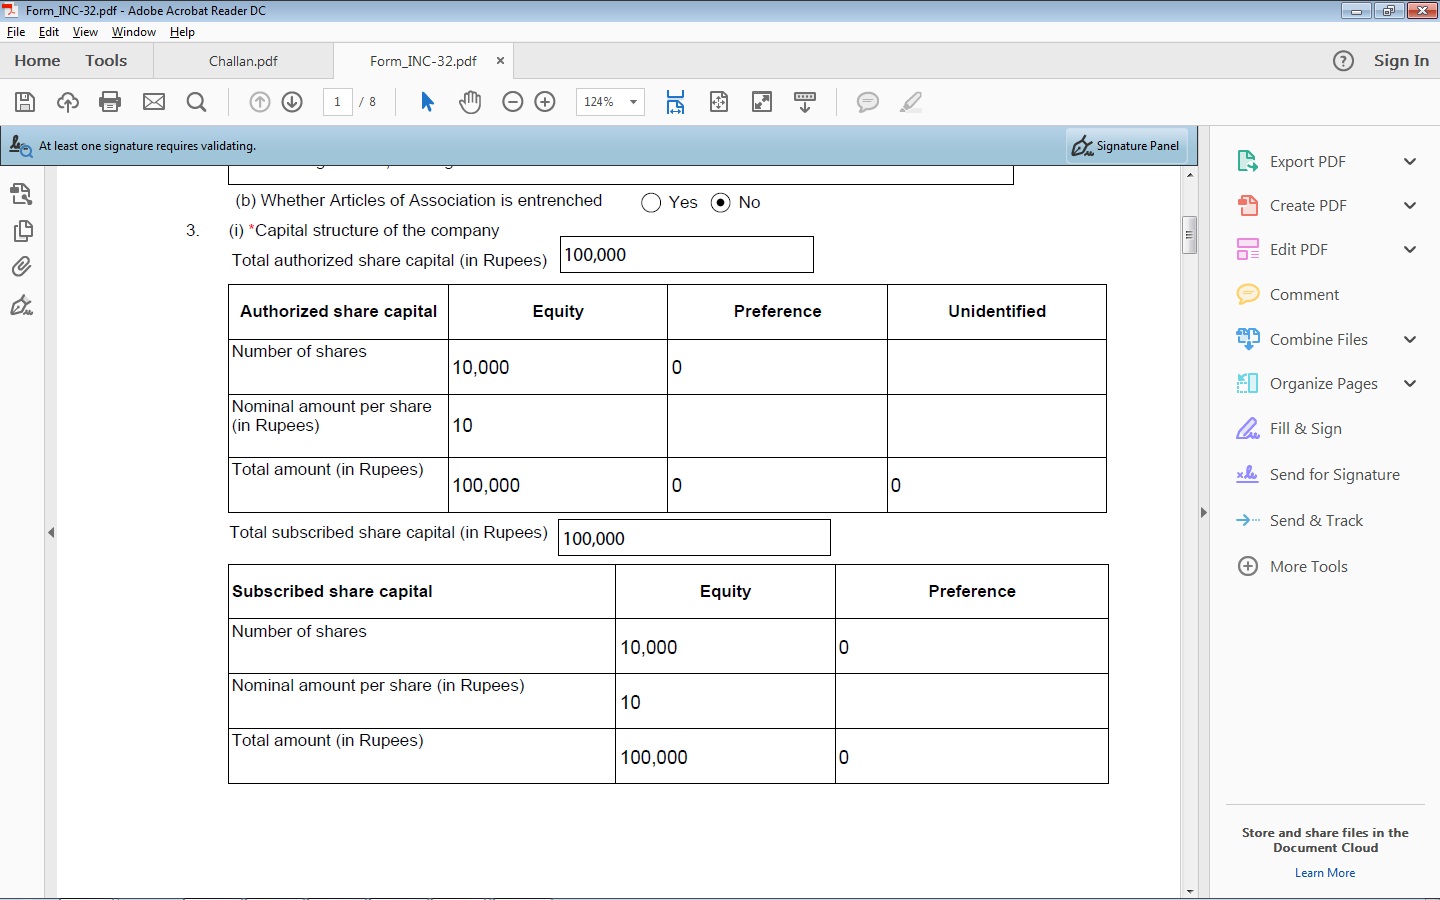Click the next page down-arrow control
The width and height of the screenshot is (1440, 900).
[292, 101]
